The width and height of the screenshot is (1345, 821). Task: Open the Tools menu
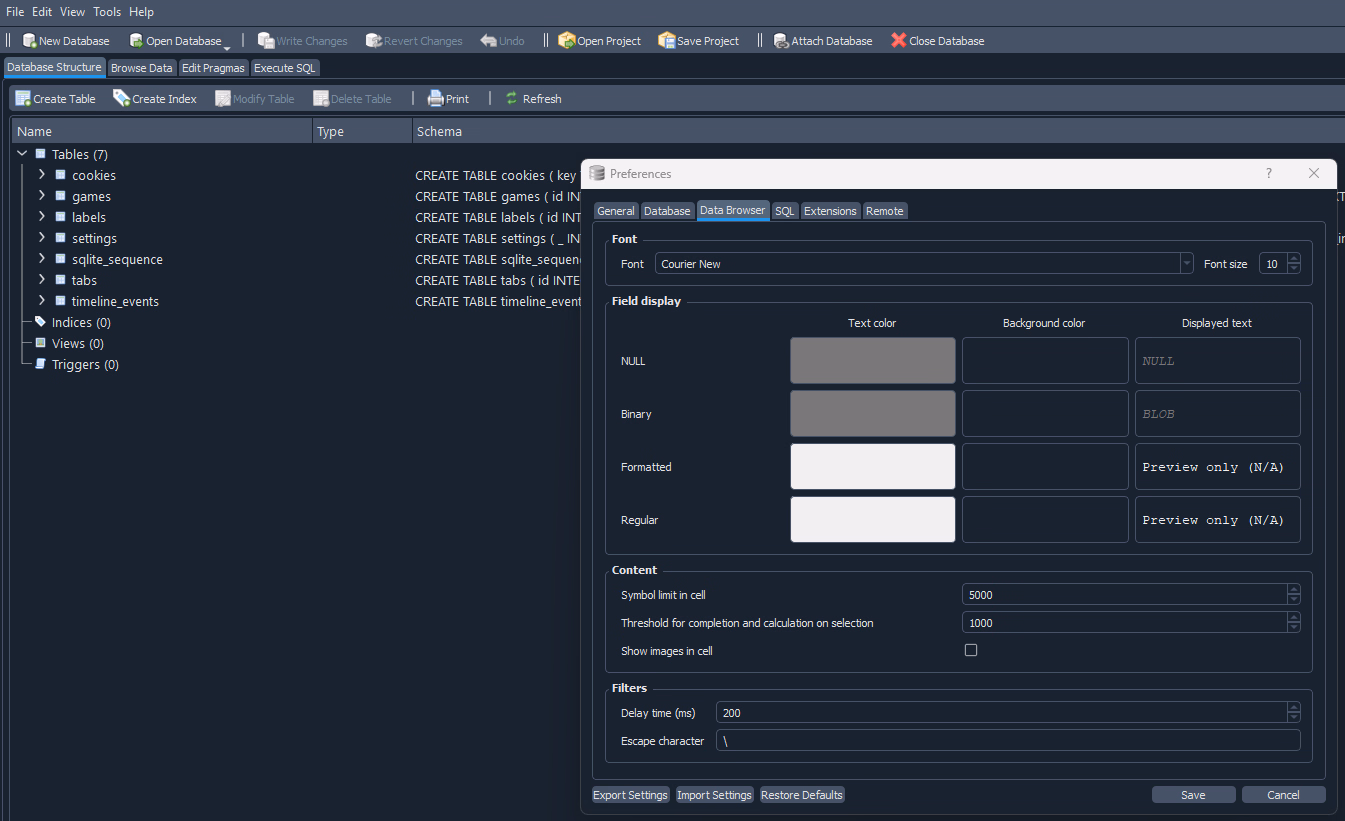coord(107,12)
